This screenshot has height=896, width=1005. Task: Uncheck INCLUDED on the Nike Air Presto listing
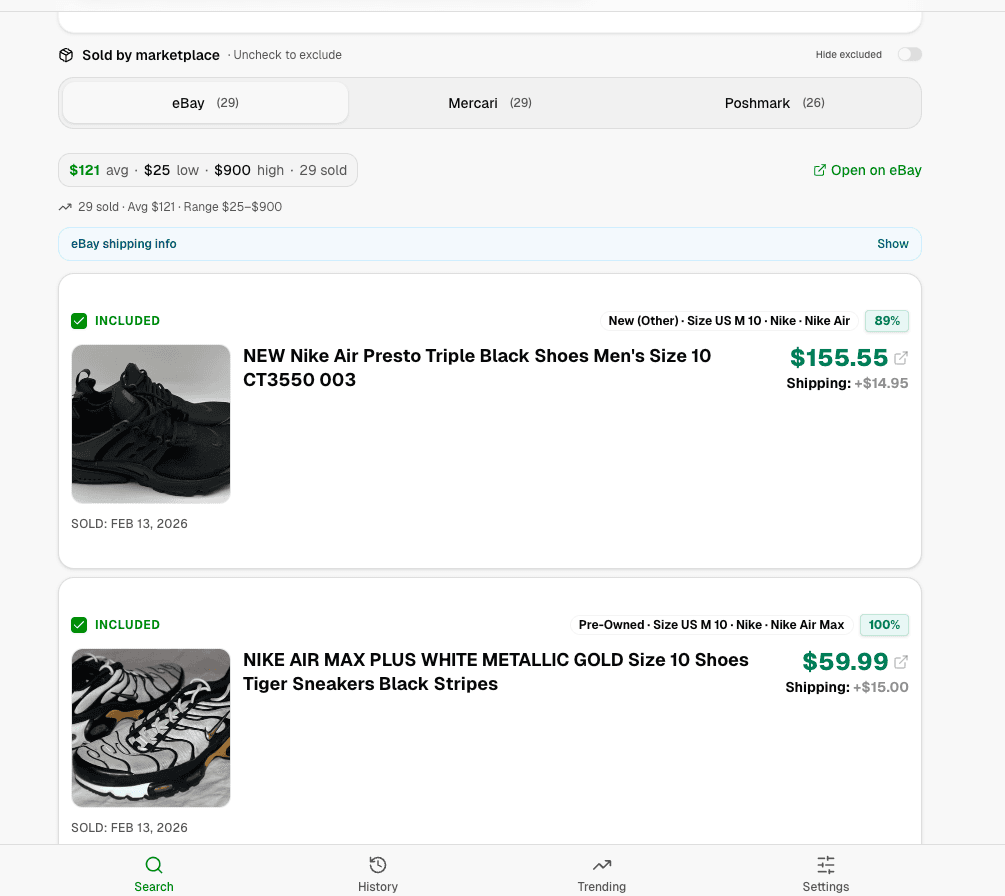pyautogui.click(x=79, y=321)
